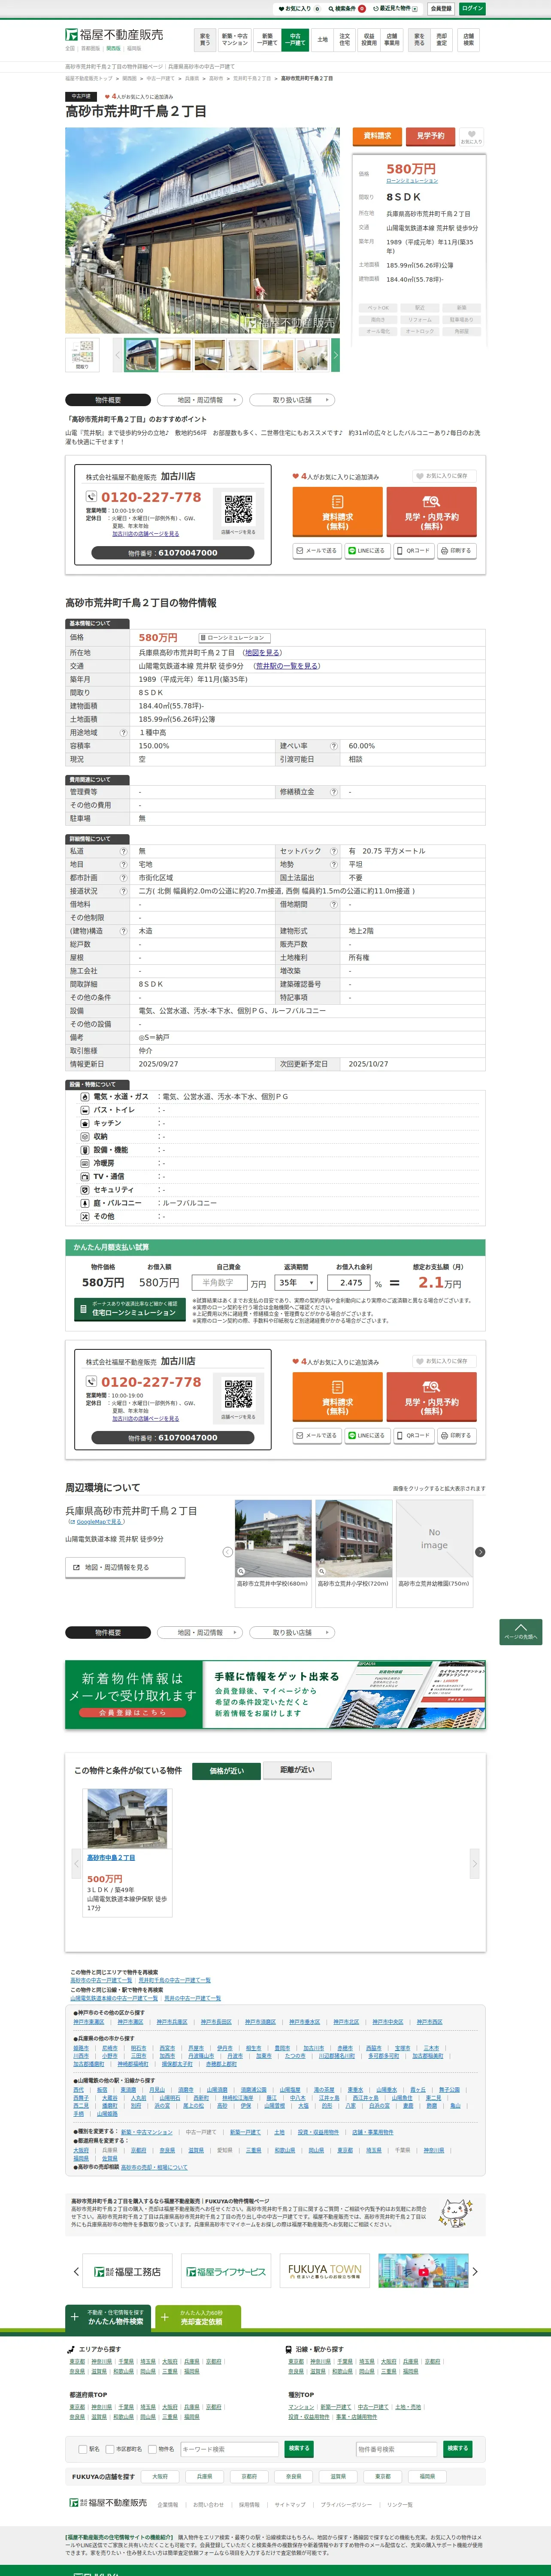Toggle the 駅名 checkbox
This screenshot has width=551, height=2576.
tap(82, 2449)
